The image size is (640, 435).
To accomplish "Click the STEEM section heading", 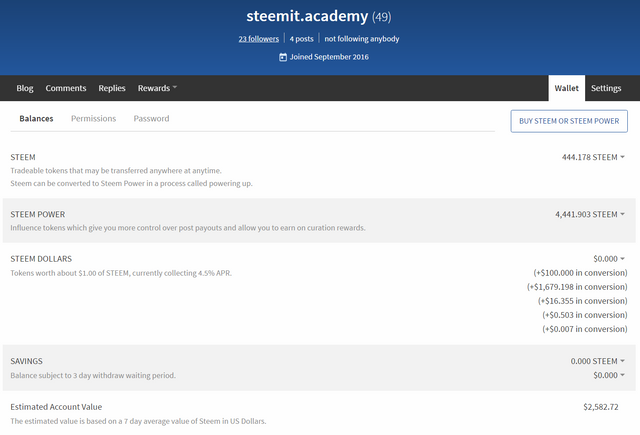I will 23,157.
